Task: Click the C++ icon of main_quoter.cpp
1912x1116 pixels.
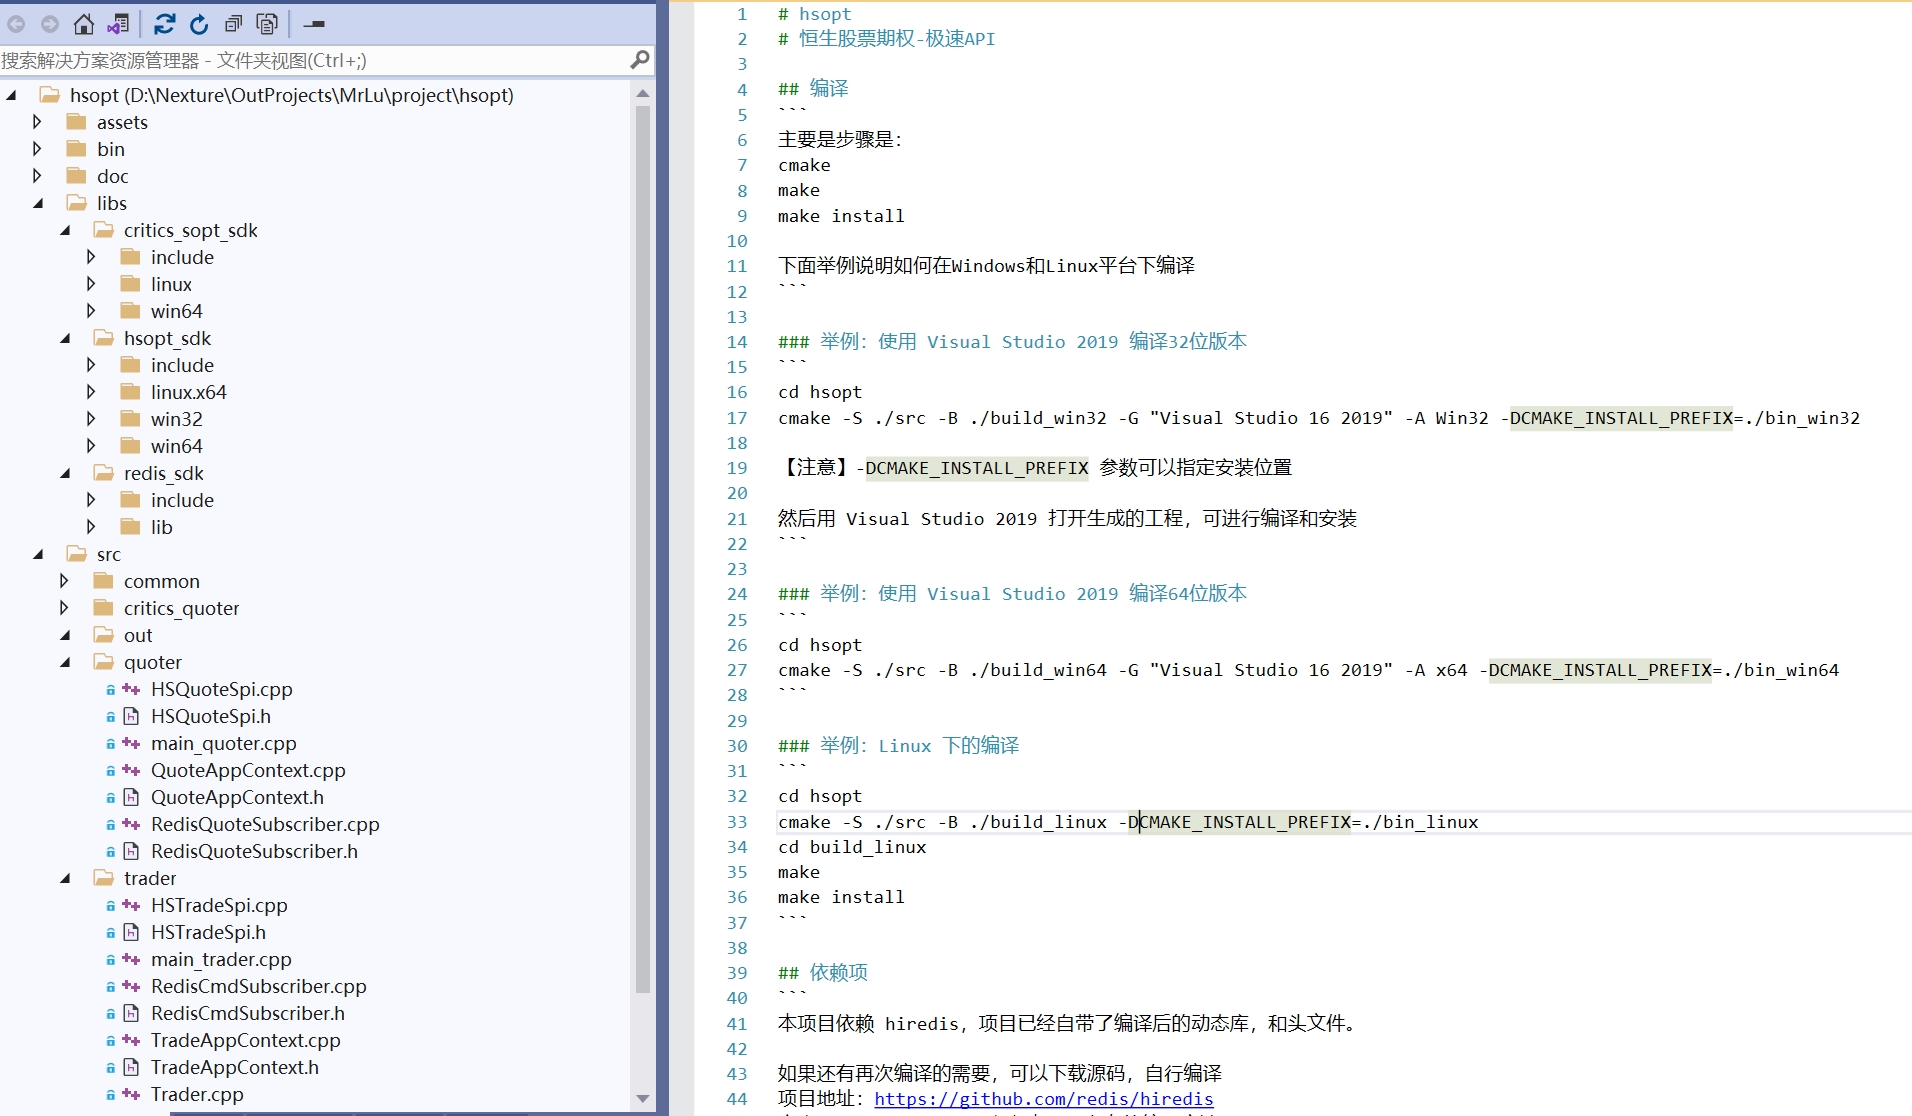Action: [x=131, y=743]
